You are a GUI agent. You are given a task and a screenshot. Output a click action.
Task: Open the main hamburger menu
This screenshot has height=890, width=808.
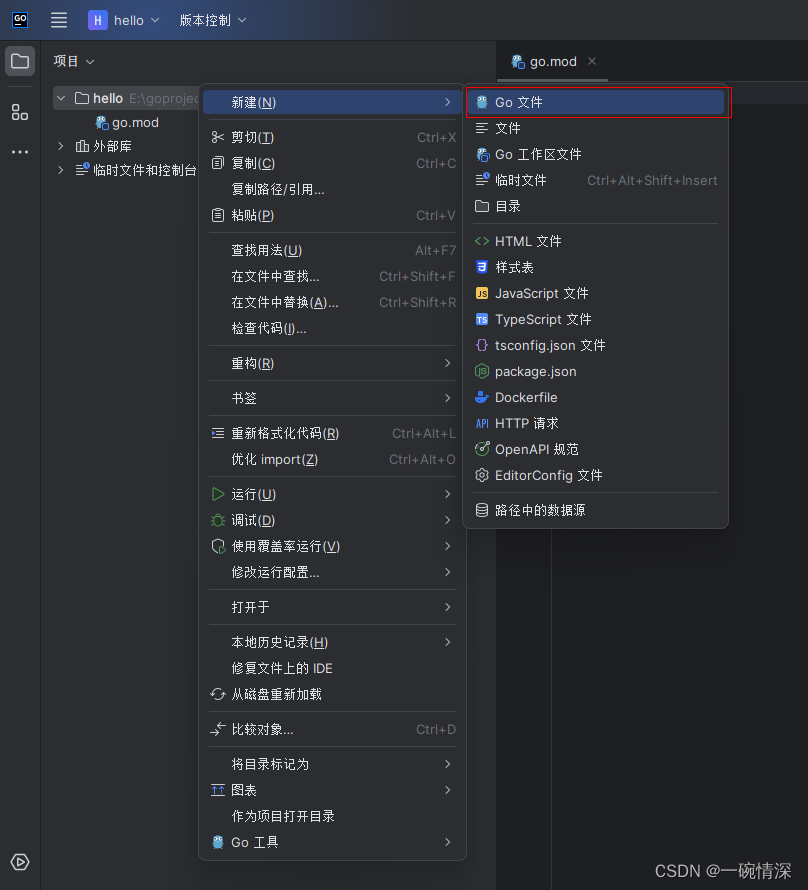pos(58,20)
